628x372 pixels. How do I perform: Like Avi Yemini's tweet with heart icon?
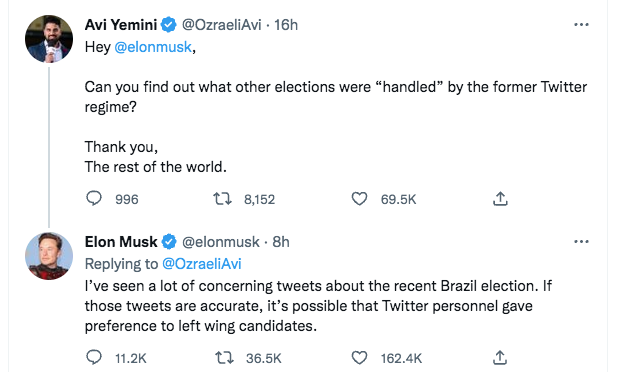[359, 199]
